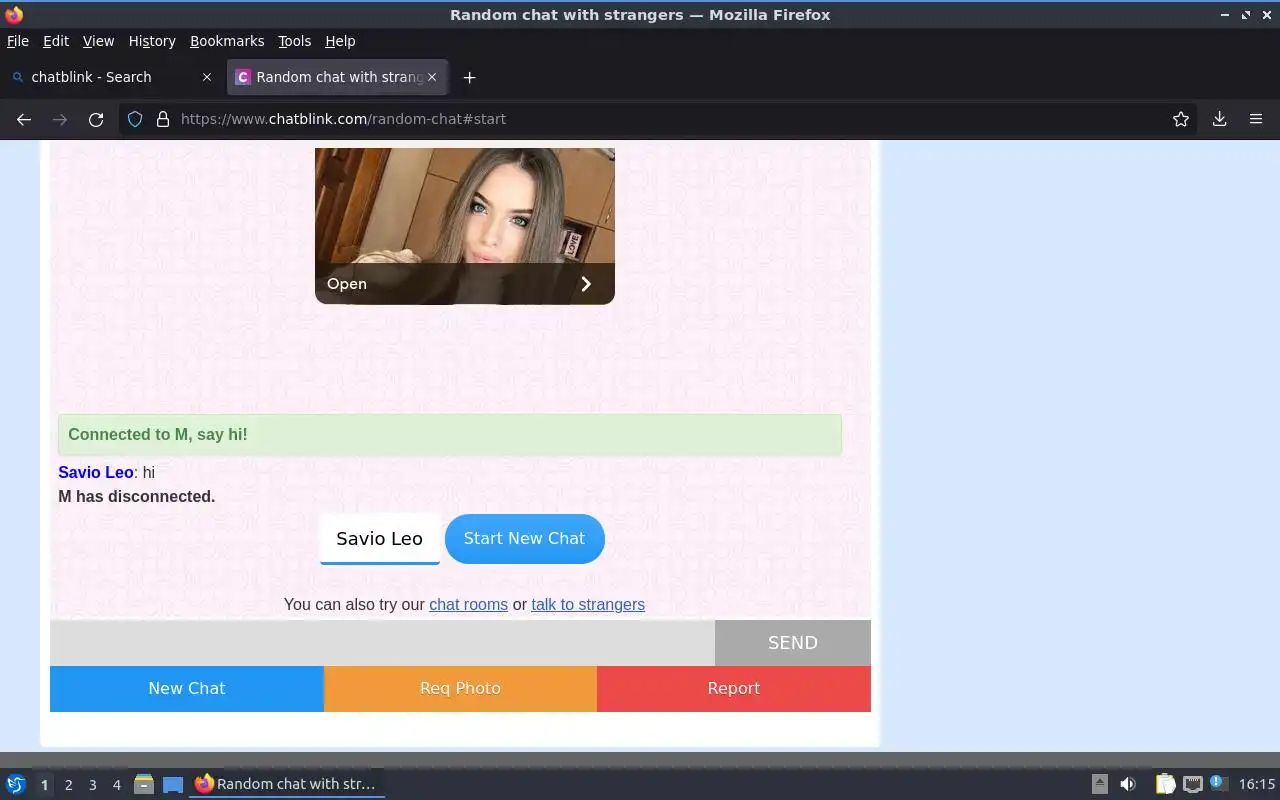Click the Firefox taskbar window entry
The height and width of the screenshot is (800, 1280).
coord(287,785)
